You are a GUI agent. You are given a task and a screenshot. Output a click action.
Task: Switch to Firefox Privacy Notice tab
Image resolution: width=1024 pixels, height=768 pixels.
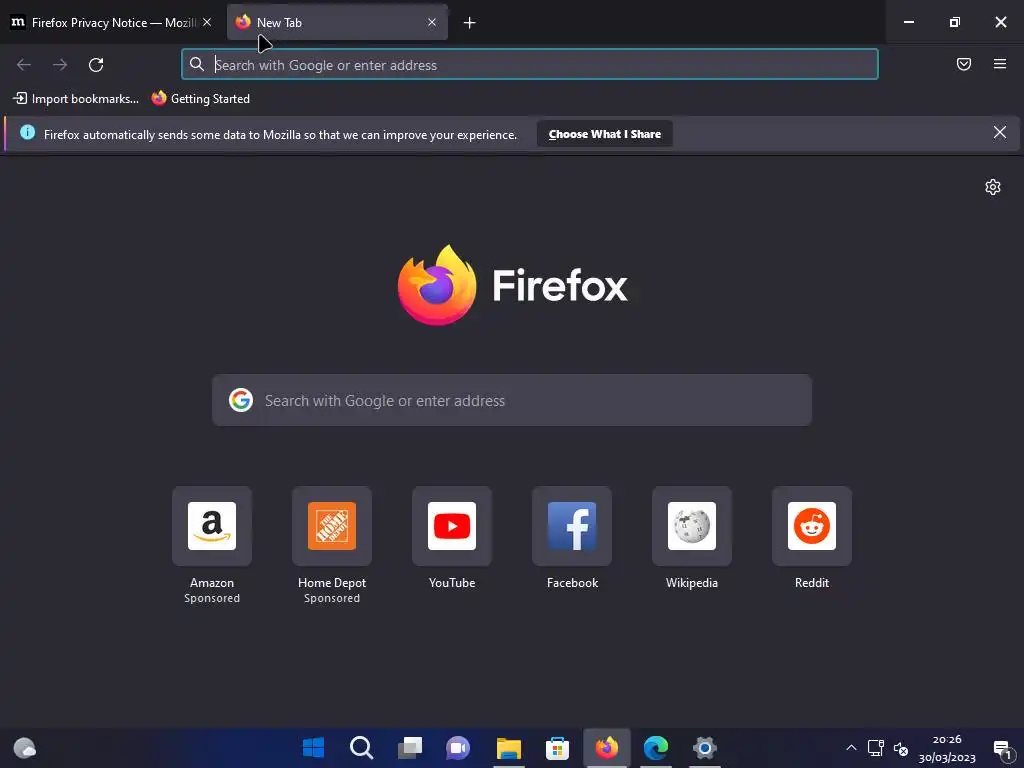[112, 23]
